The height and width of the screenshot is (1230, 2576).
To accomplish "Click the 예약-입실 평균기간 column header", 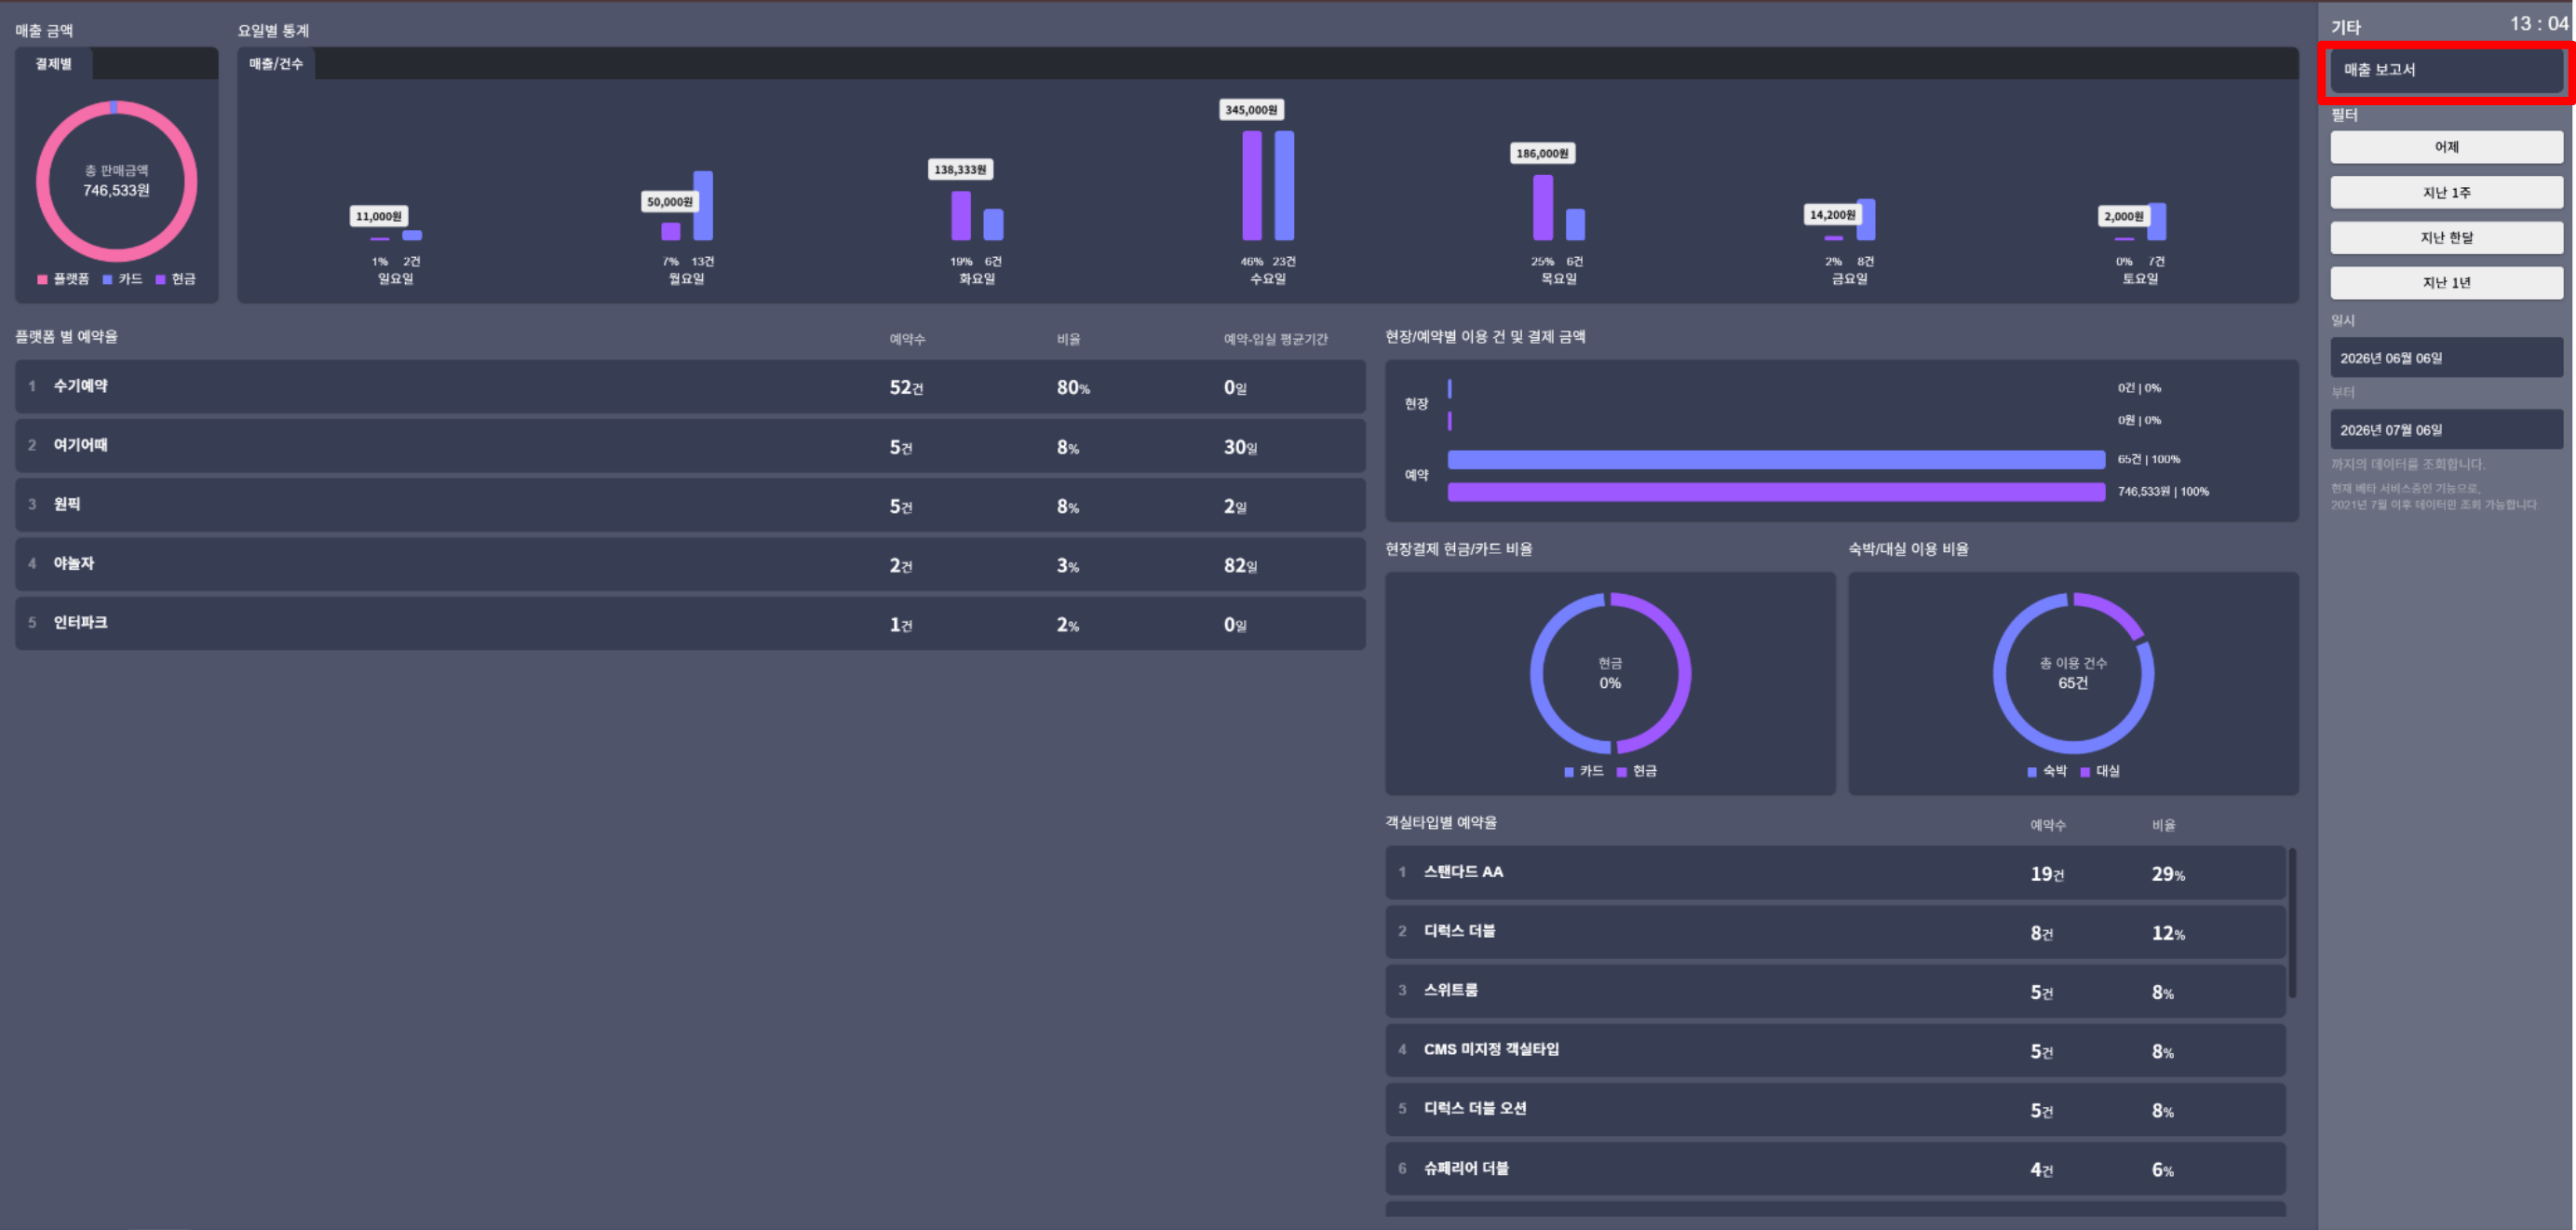I will 1276,340.
